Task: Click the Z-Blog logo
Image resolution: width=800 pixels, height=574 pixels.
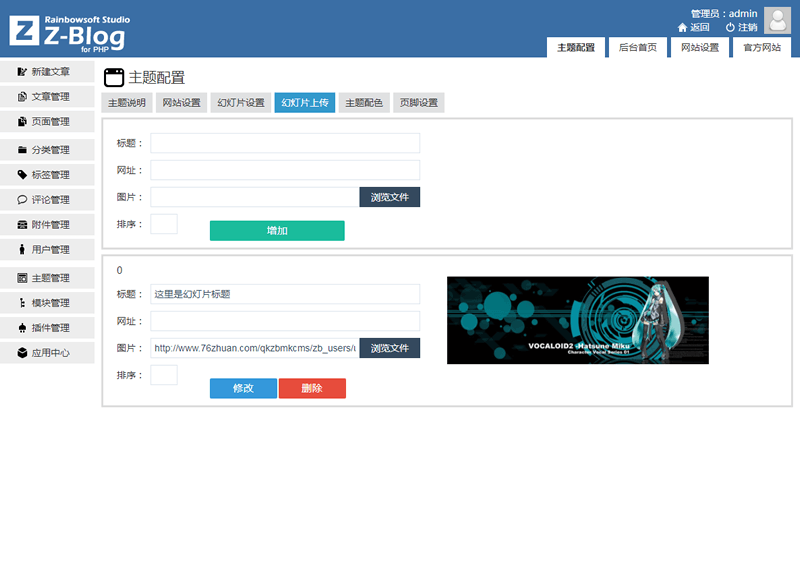Action: pyautogui.click(x=69, y=33)
